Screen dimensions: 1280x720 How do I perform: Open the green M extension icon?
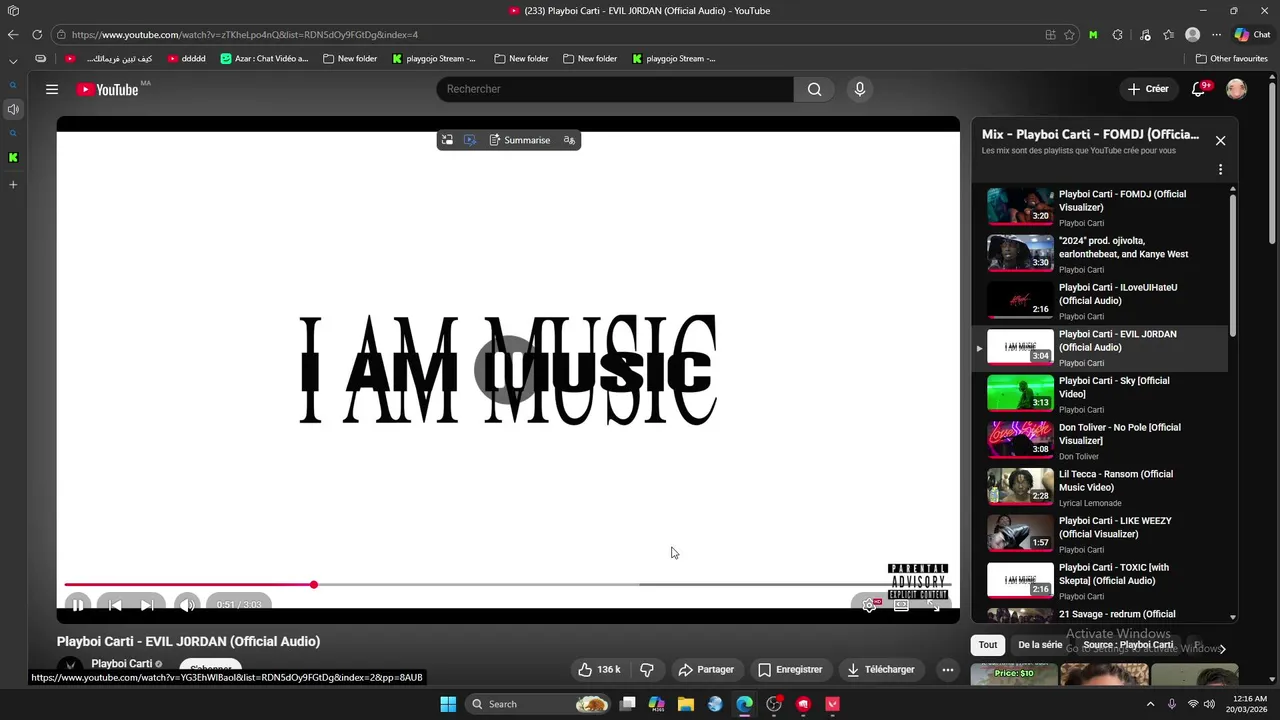[x=1093, y=34]
